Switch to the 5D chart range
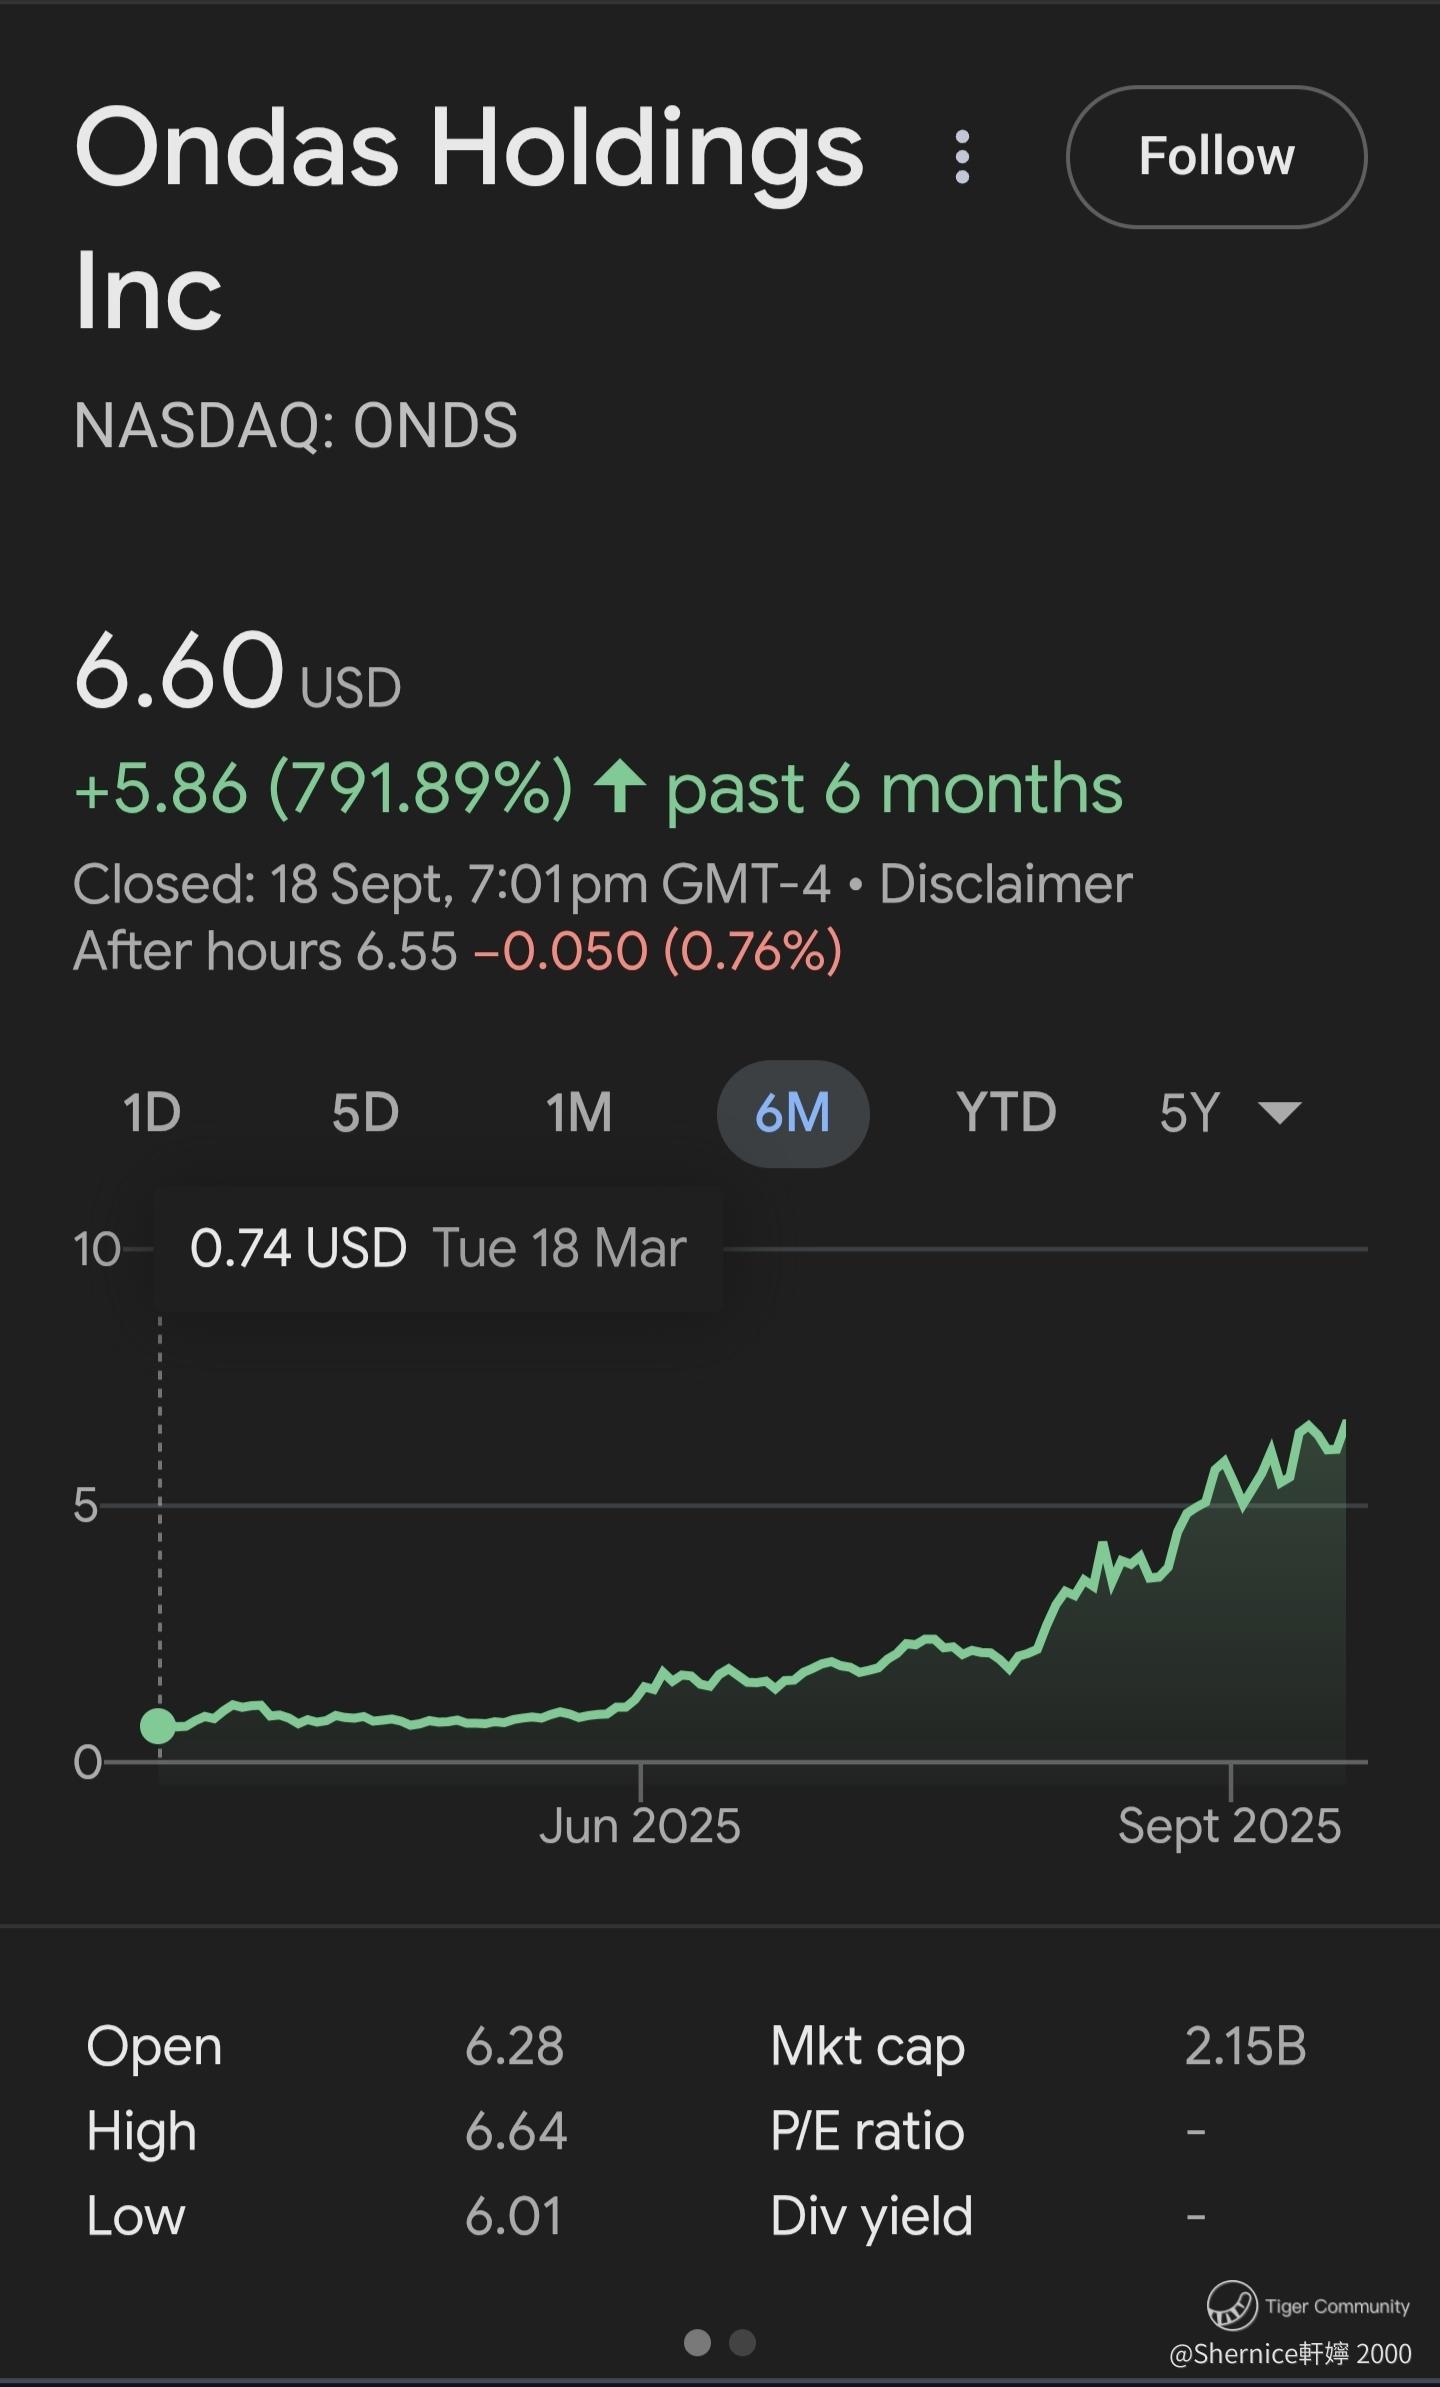This screenshot has height=2387, width=1440. 365,1113
